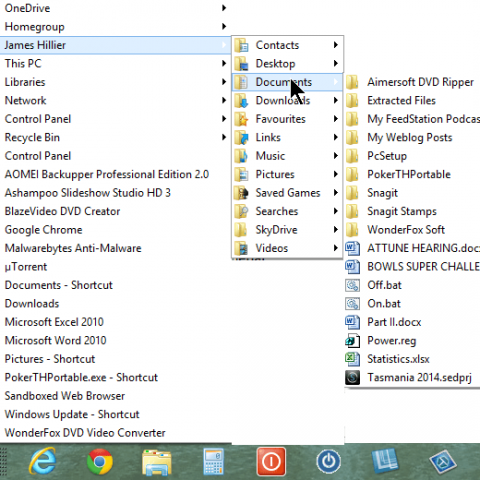Click the red power button taskbar icon
480x480 pixels.
(x=271, y=462)
